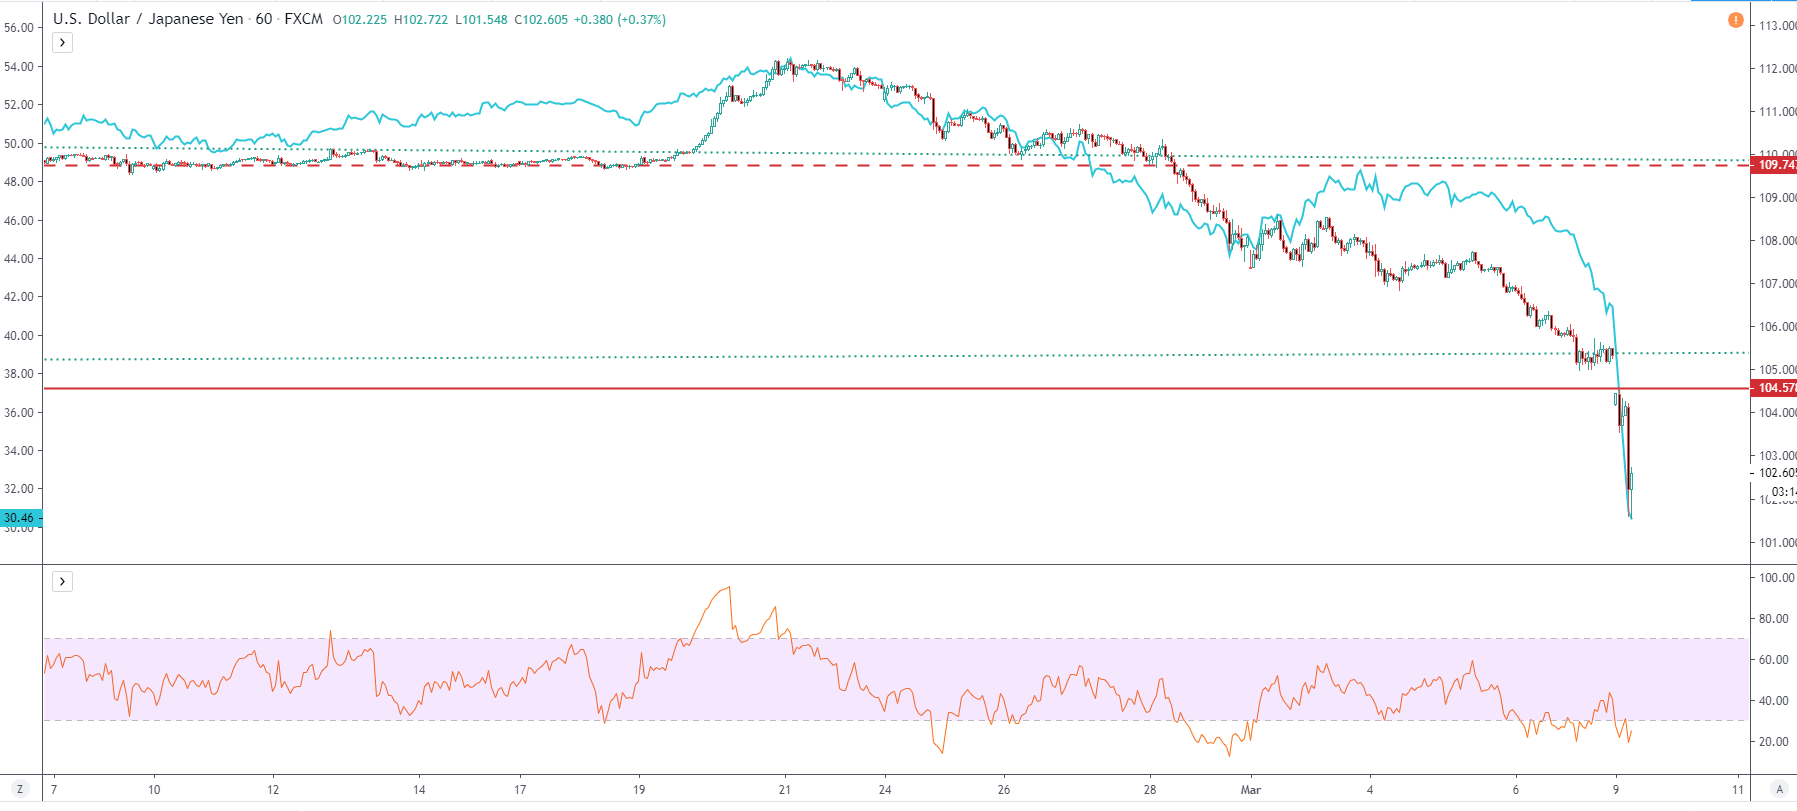This screenshot has width=1797, height=811.
Task: Click date 17 on the time axis
Action: tap(520, 790)
